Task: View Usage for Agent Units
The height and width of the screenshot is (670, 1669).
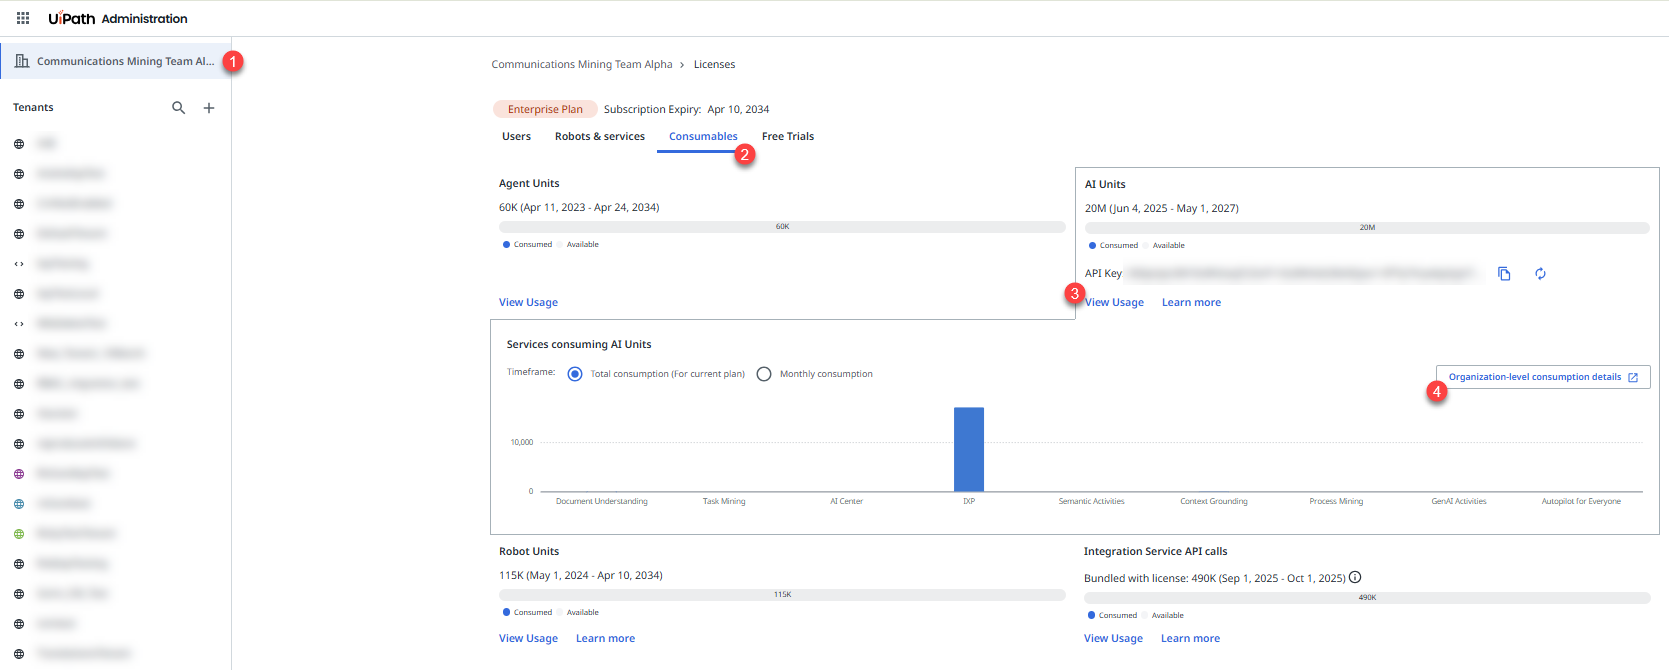Action: click(x=528, y=302)
